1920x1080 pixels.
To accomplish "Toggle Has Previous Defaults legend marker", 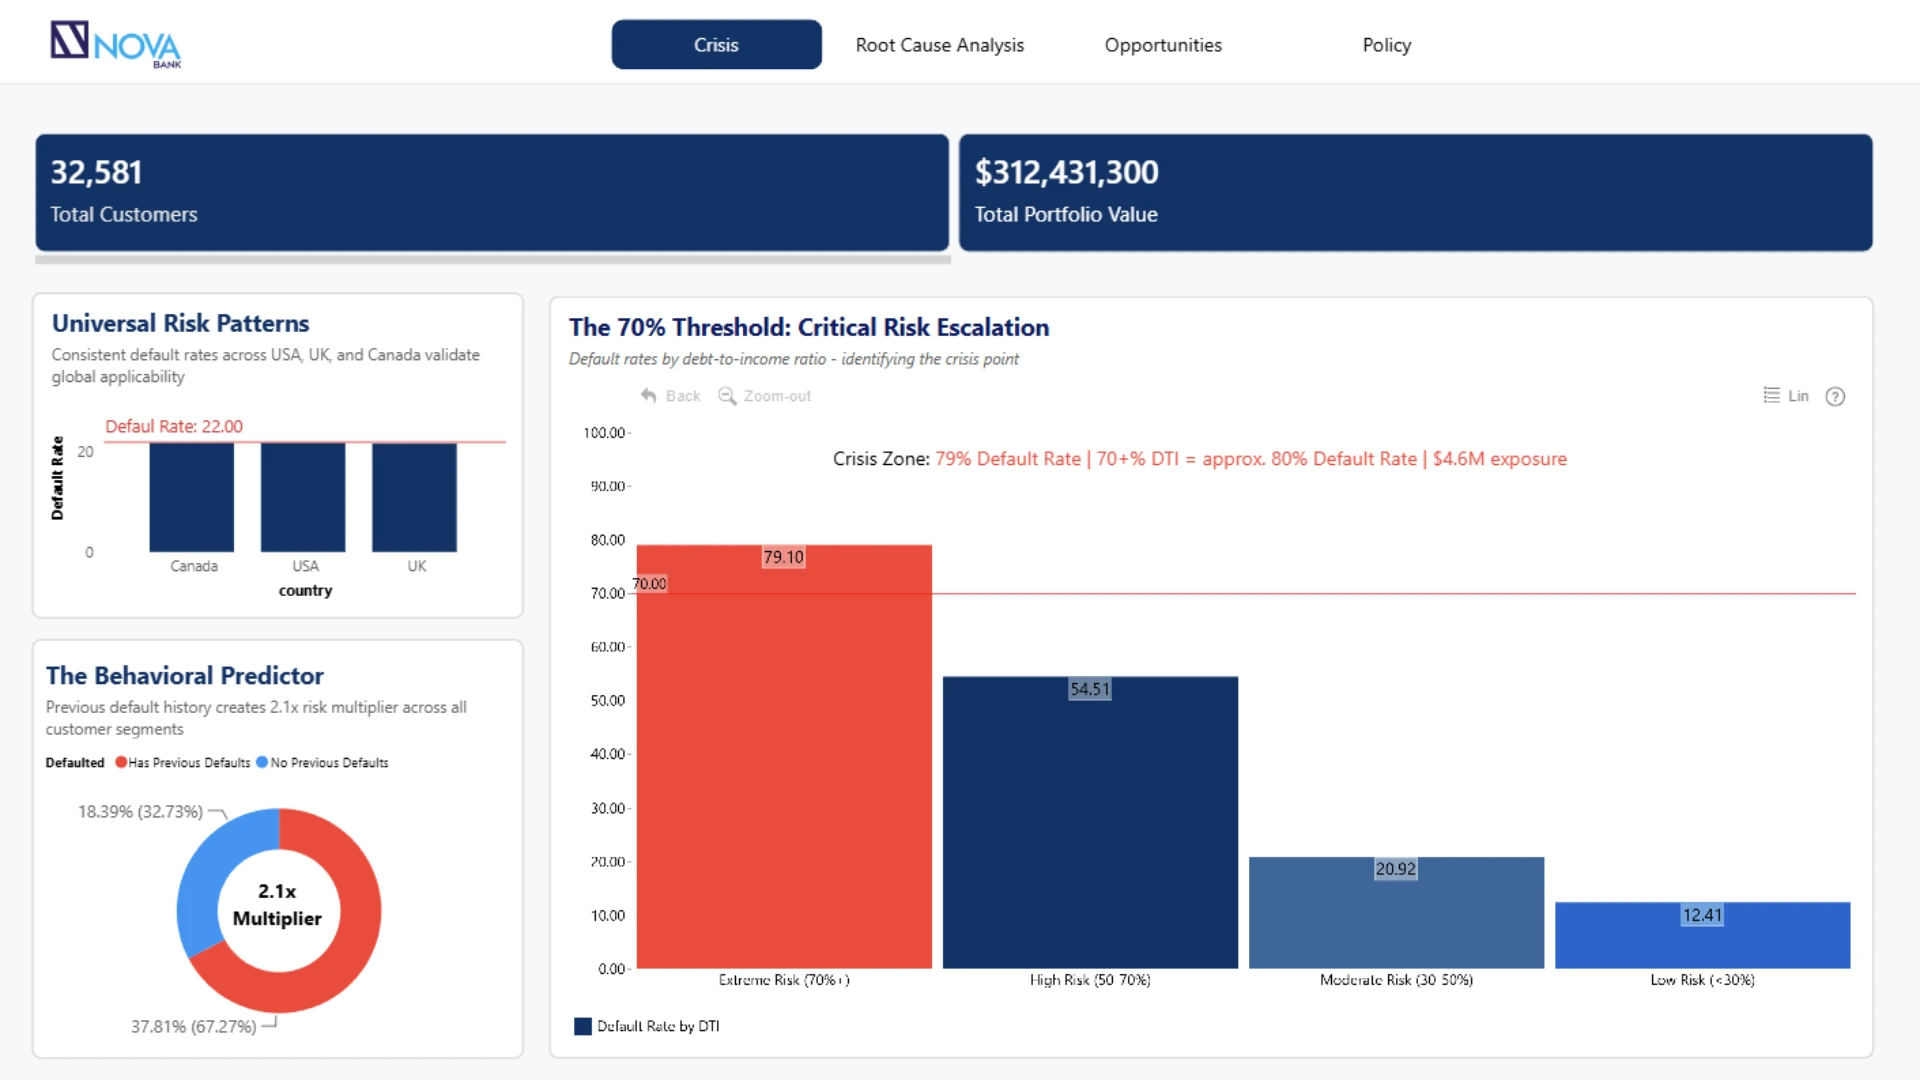I will tap(121, 762).
